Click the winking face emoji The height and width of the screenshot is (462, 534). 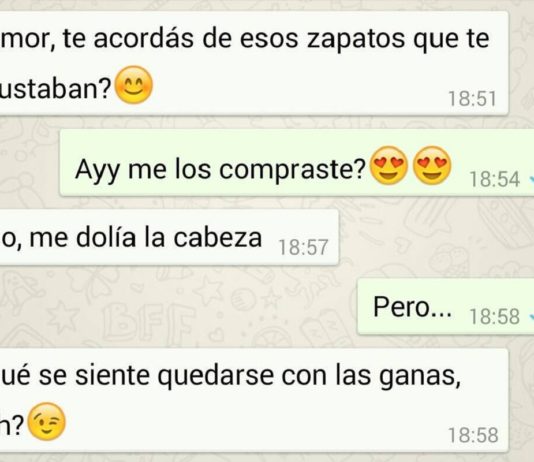46,421
